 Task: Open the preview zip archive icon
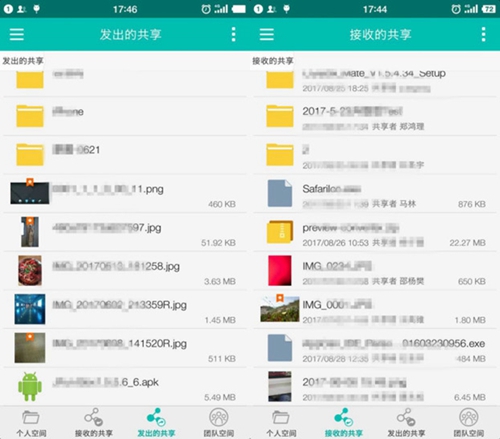point(280,232)
